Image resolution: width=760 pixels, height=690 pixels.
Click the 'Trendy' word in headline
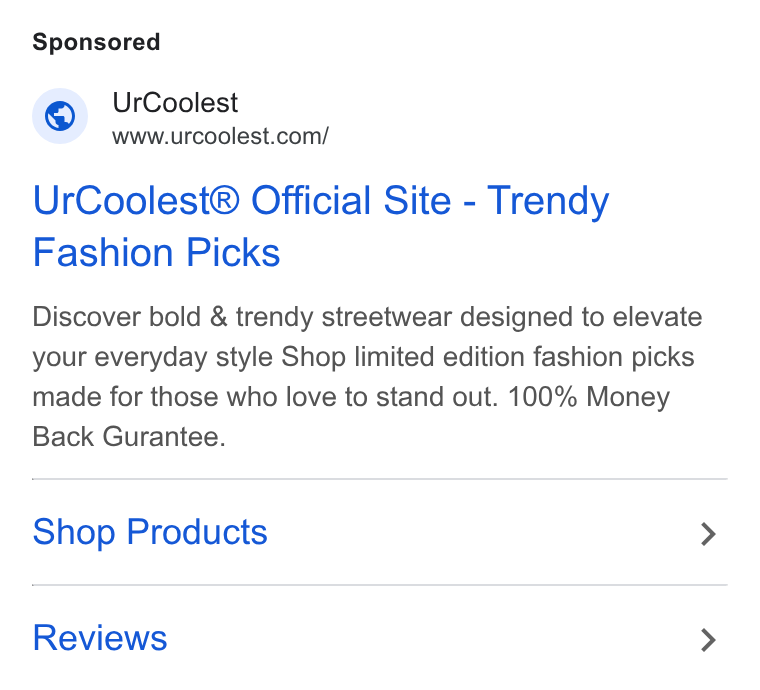tap(548, 201)
